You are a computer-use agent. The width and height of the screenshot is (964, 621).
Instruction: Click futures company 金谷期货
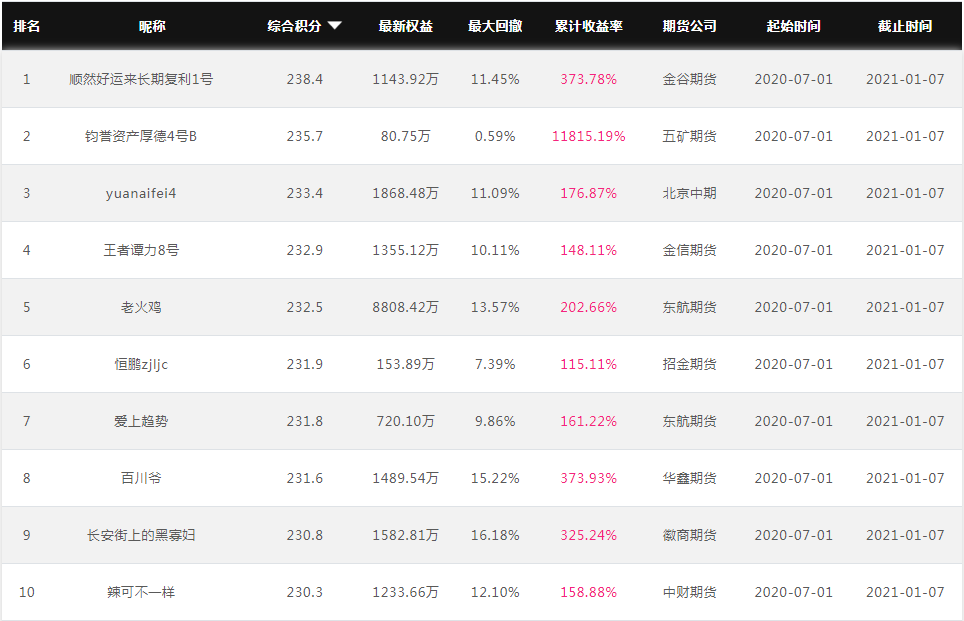pyautogui.click(x=689, y=79)
